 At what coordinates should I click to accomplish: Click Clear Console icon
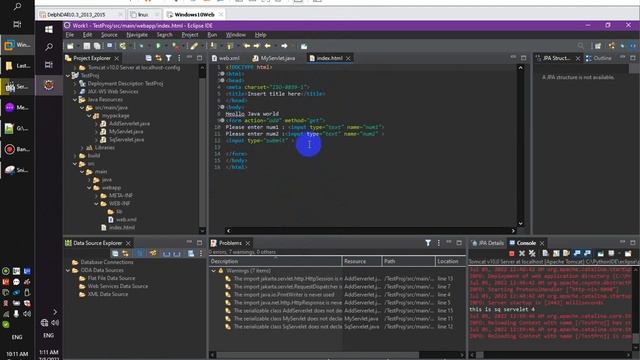[546, 253]
